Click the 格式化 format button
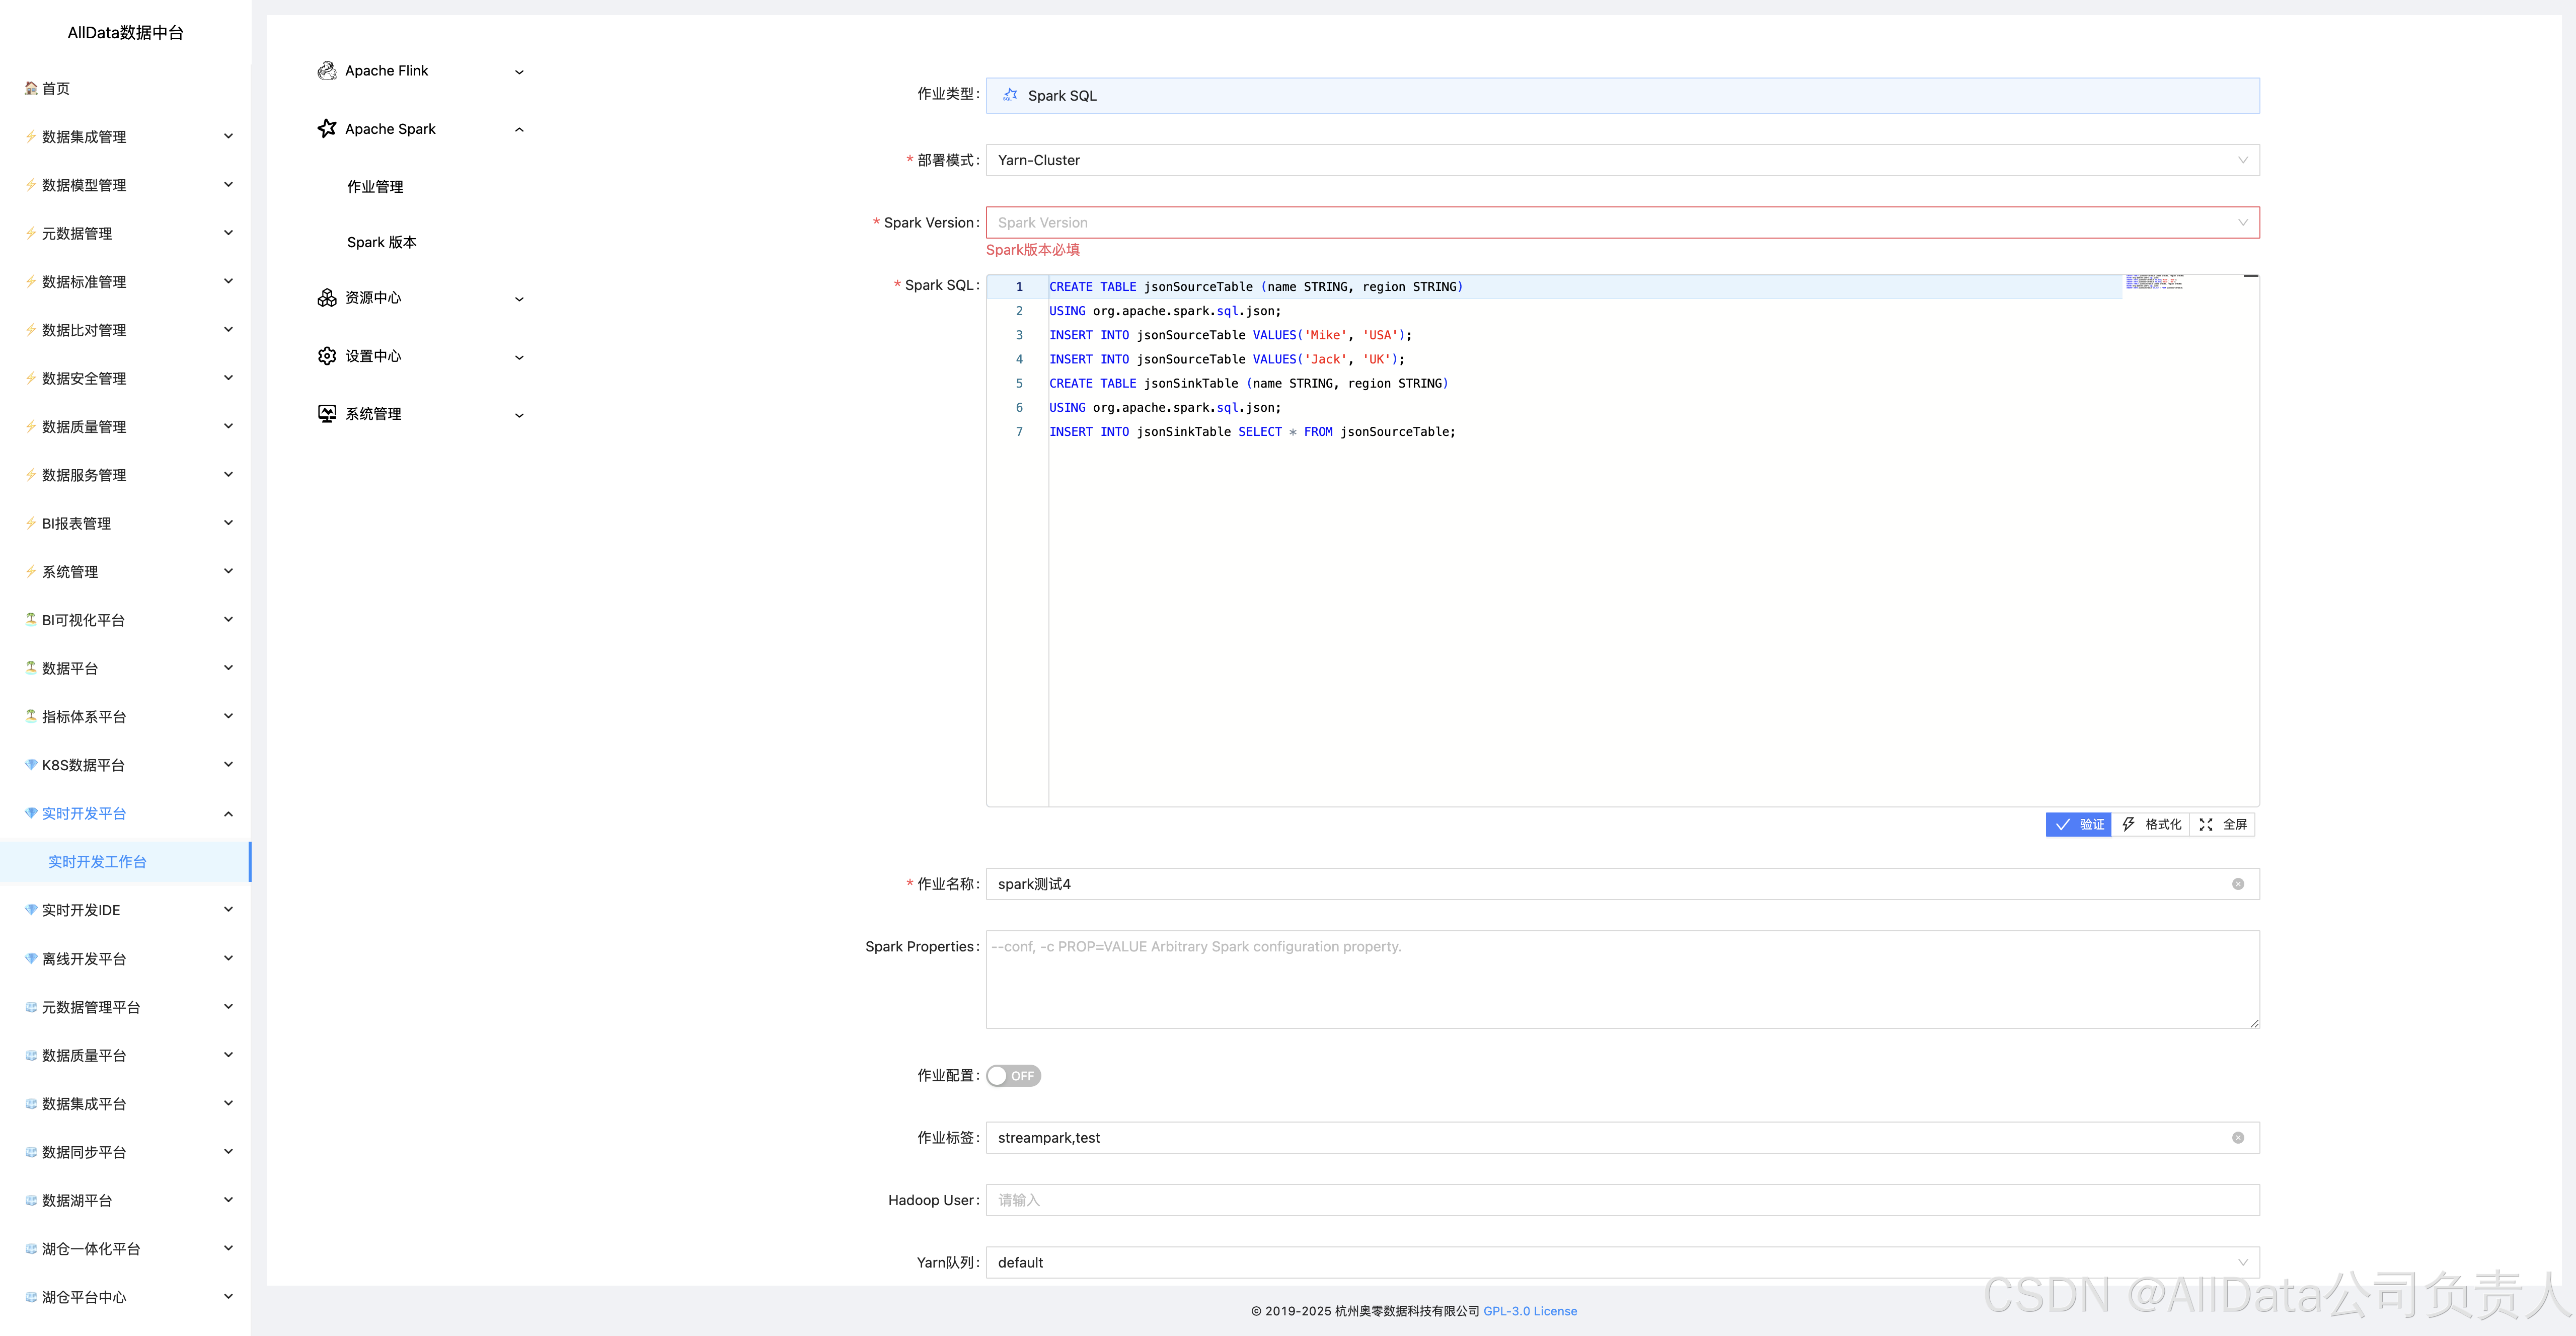Viewport: 2576px width, 1336px height. coord(2151,825)
